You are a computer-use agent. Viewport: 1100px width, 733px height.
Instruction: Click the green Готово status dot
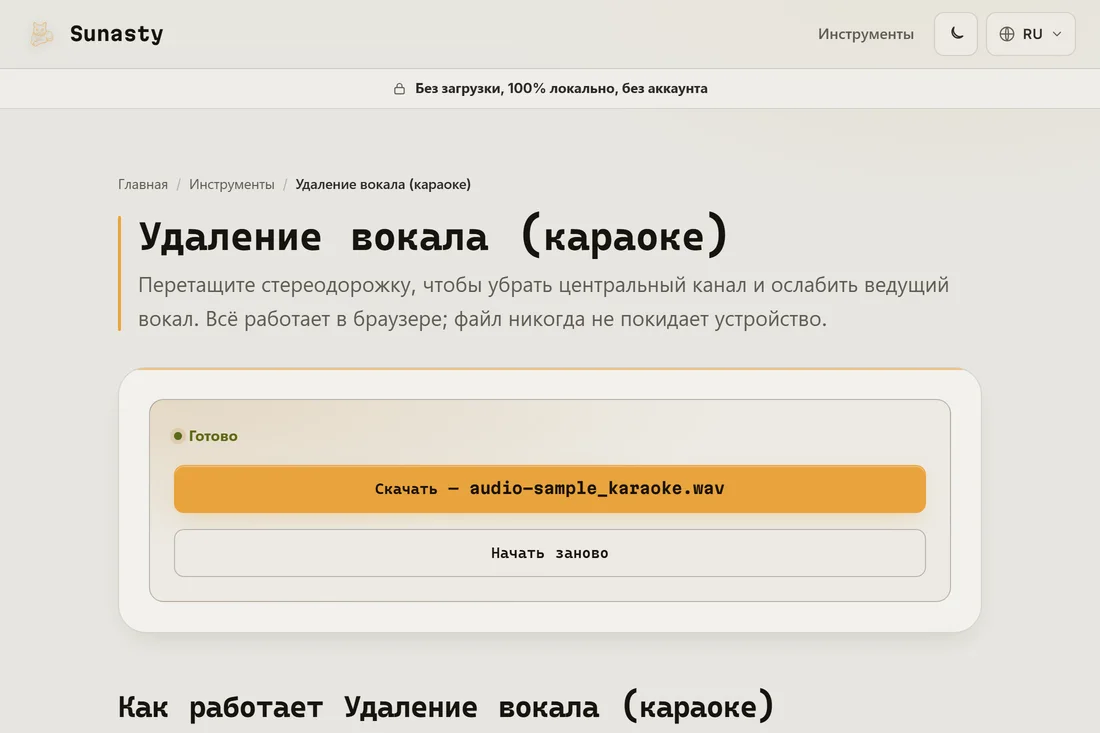[178, 436]
